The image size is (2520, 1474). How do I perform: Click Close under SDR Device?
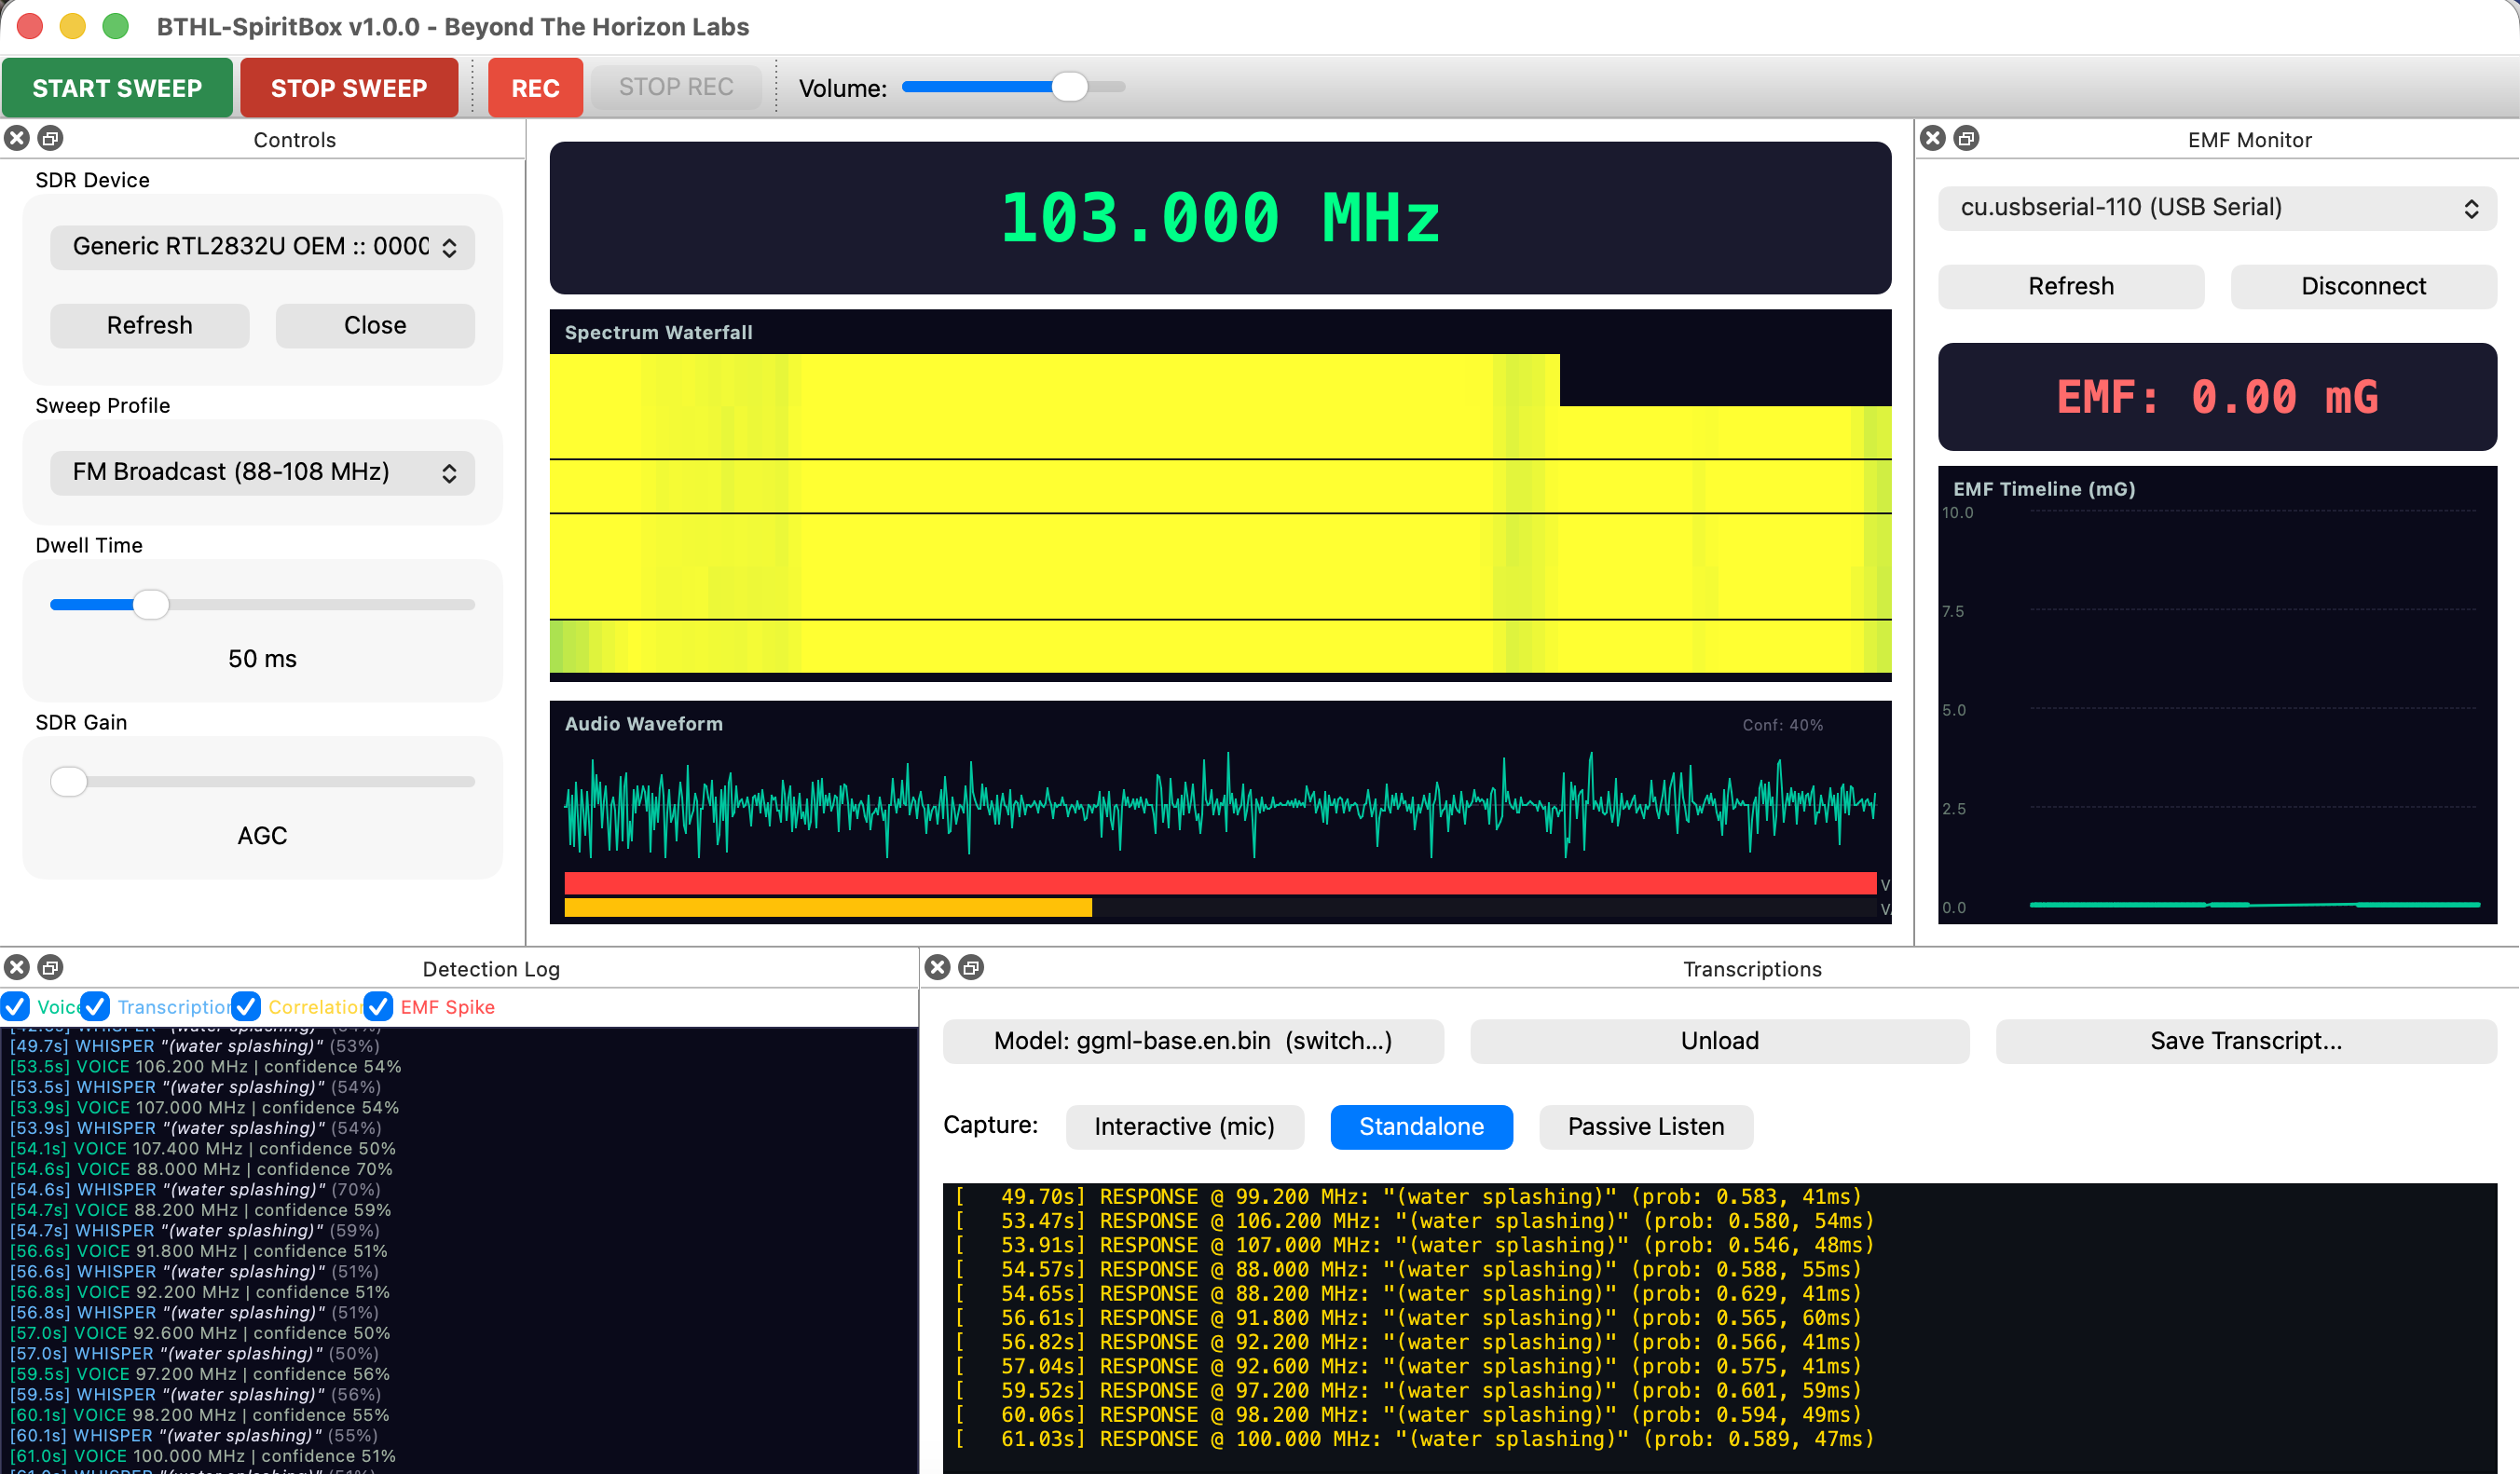coord(375,326)
